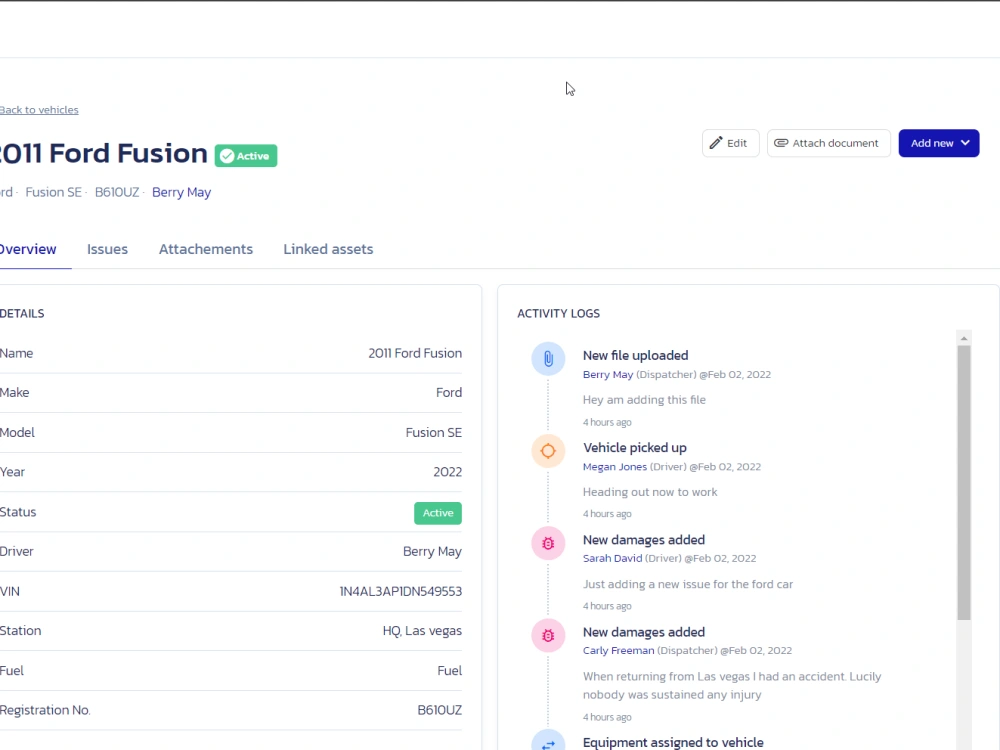This screenshot has height=750, width=1000.
Task: Click the paperclip icon in Attach document button
Action: click(x=781, y=143)
